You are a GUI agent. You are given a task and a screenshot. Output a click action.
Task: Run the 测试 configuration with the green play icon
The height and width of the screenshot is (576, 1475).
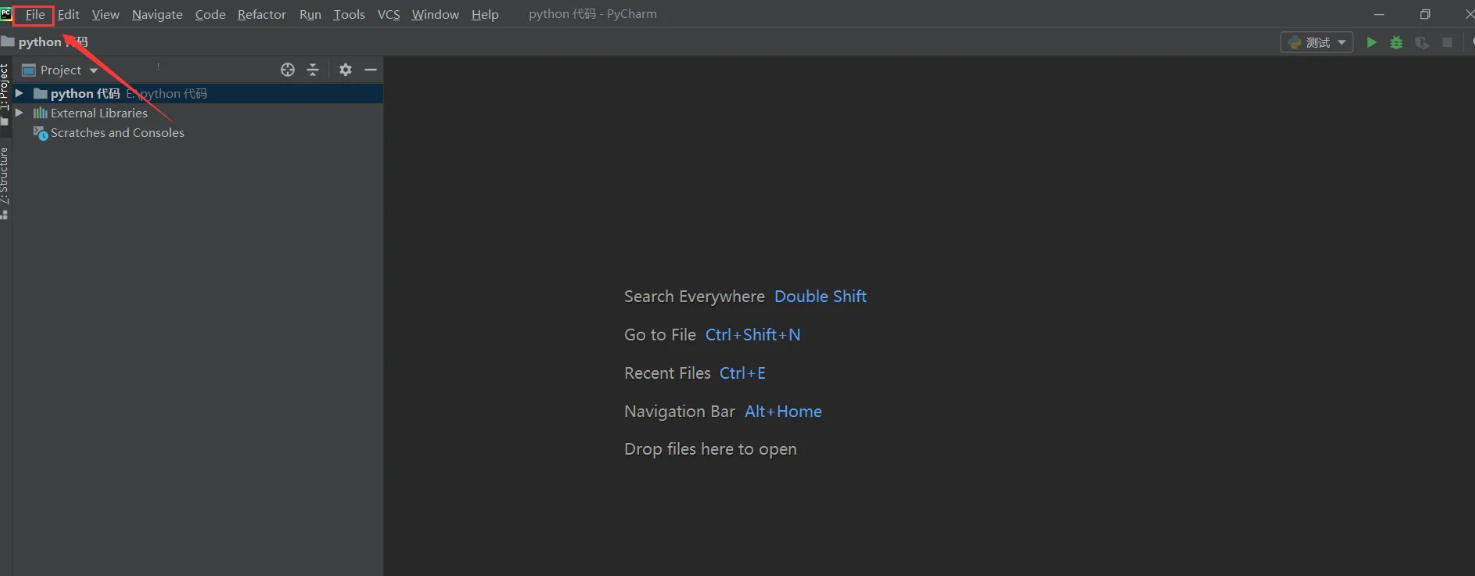point(1371,42)
